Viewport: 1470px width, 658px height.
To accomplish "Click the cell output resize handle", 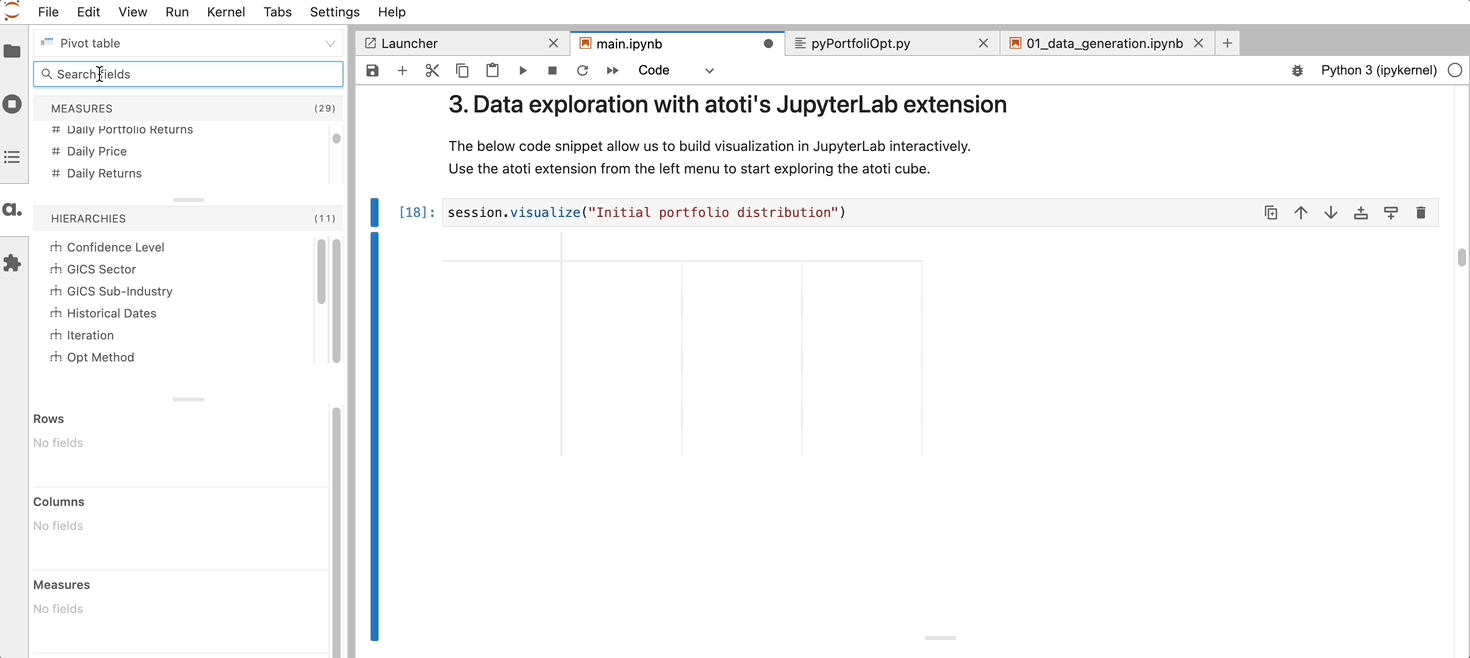I will 940,638.
